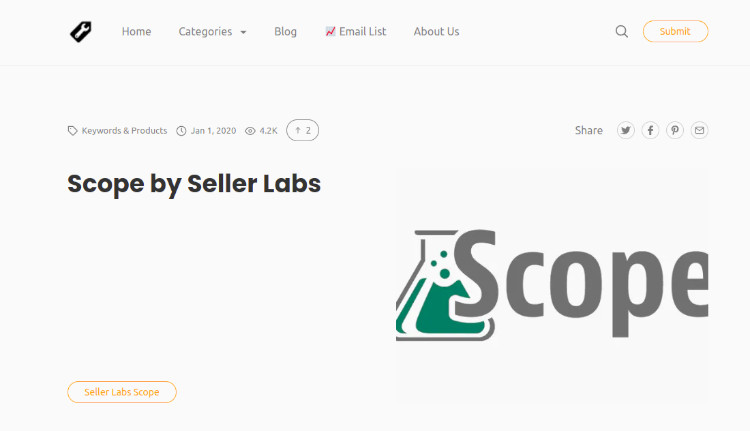This screenshot has width=750, height=431.
Task: Click the chart icon beside Email List
Action: point(330,32)
